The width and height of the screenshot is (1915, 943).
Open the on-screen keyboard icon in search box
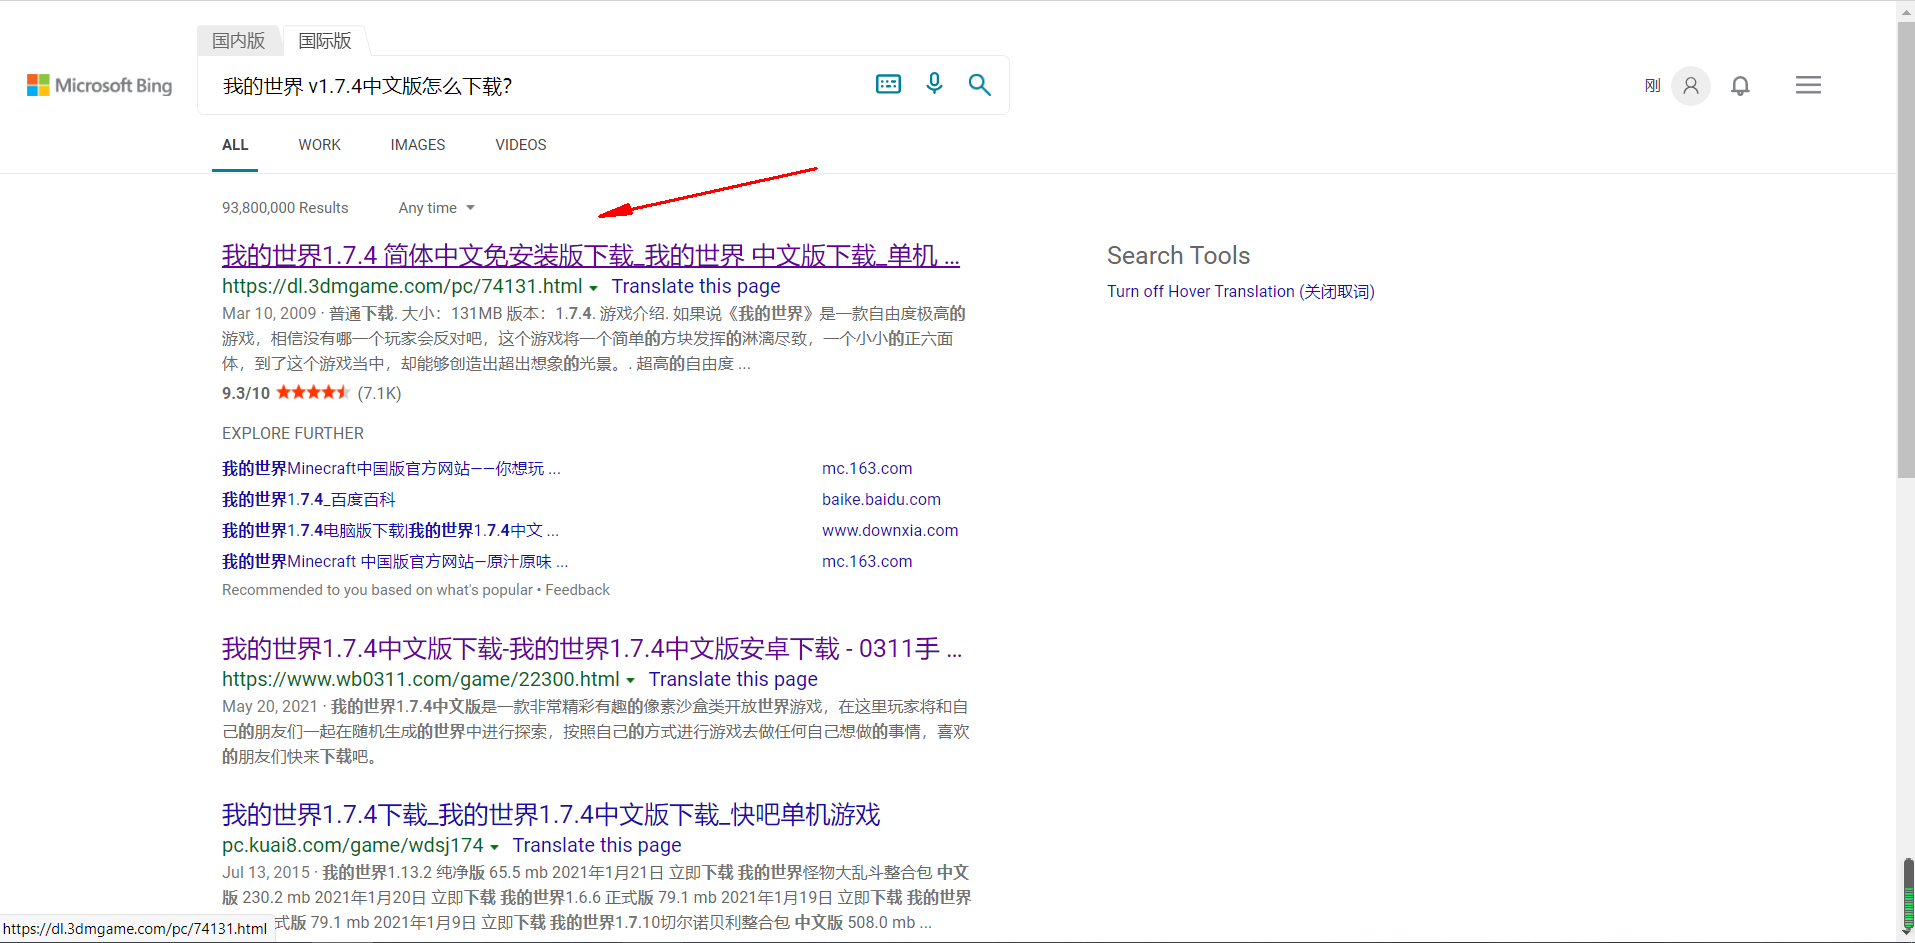888,85
